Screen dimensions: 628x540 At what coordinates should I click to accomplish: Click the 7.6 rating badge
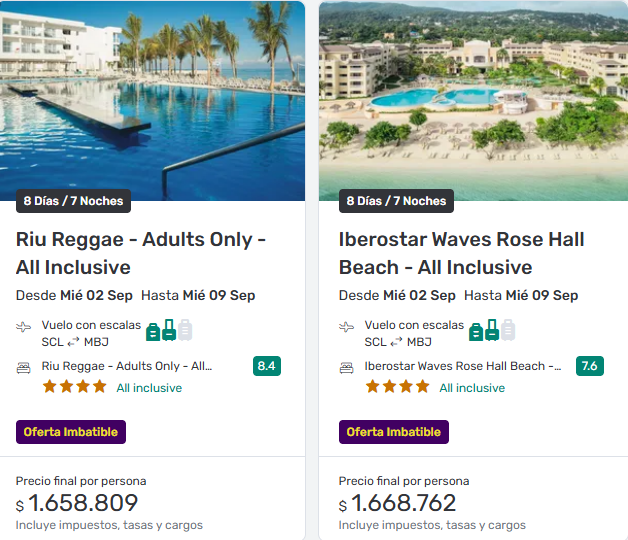click(x=590, y=366)
